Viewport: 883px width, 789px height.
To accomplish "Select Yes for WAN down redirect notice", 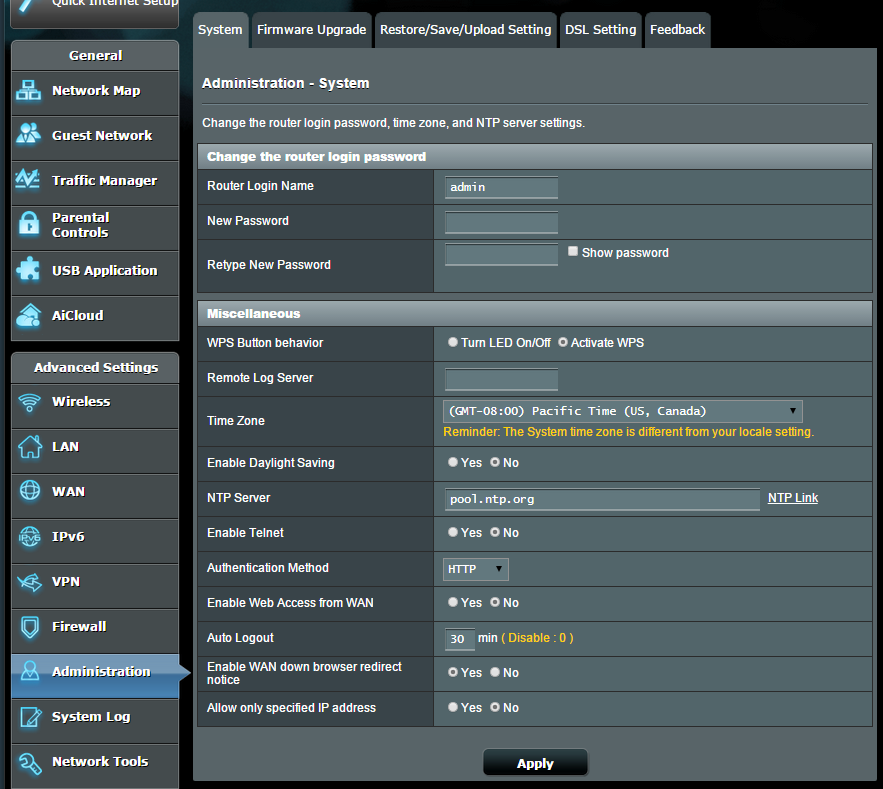I will 453,672.
